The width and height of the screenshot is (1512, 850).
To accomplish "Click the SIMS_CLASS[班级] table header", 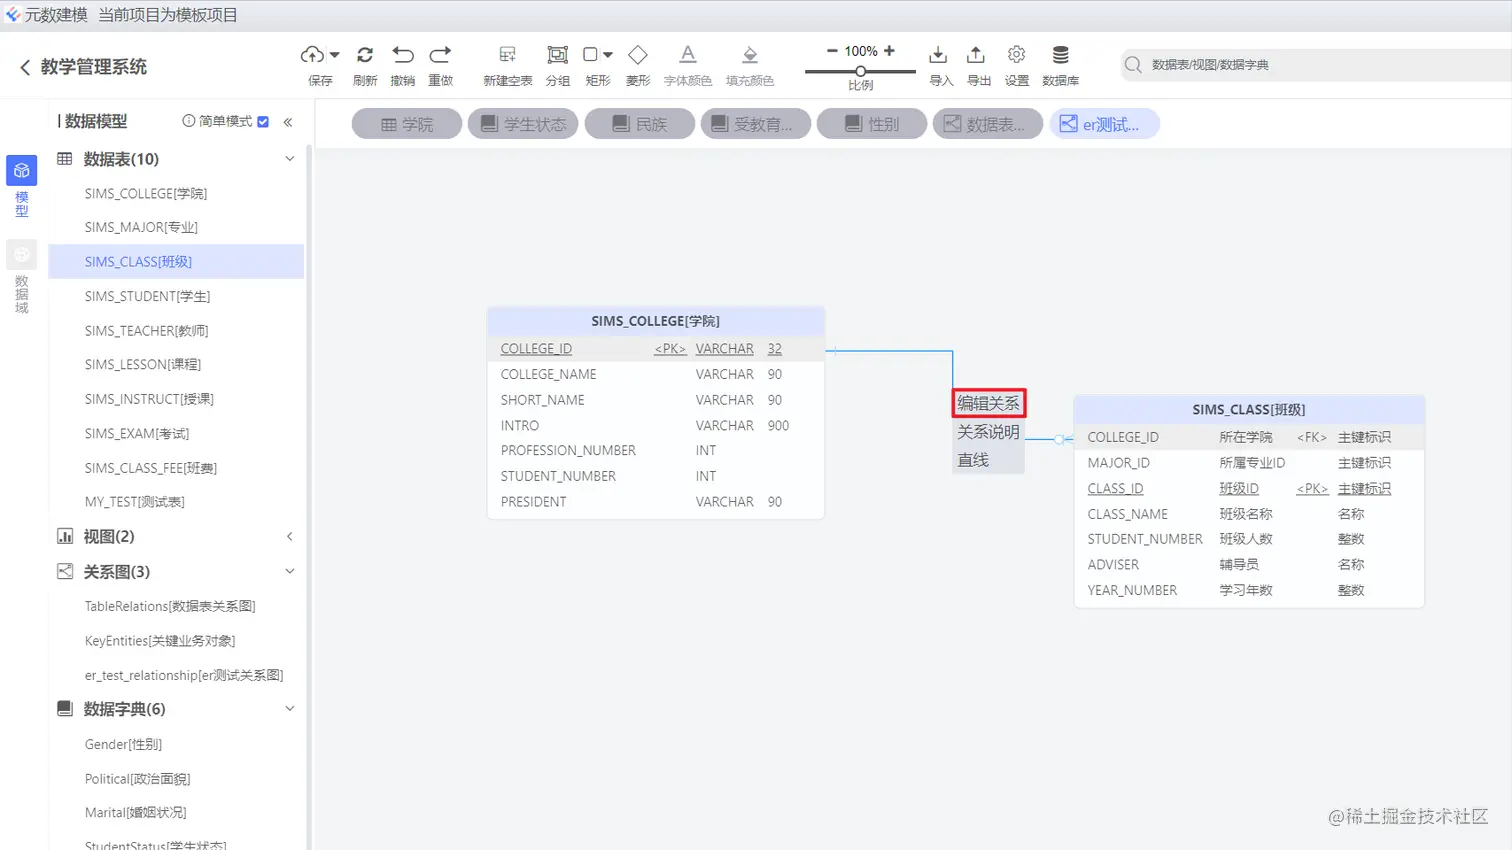I will coord(1249,410).
